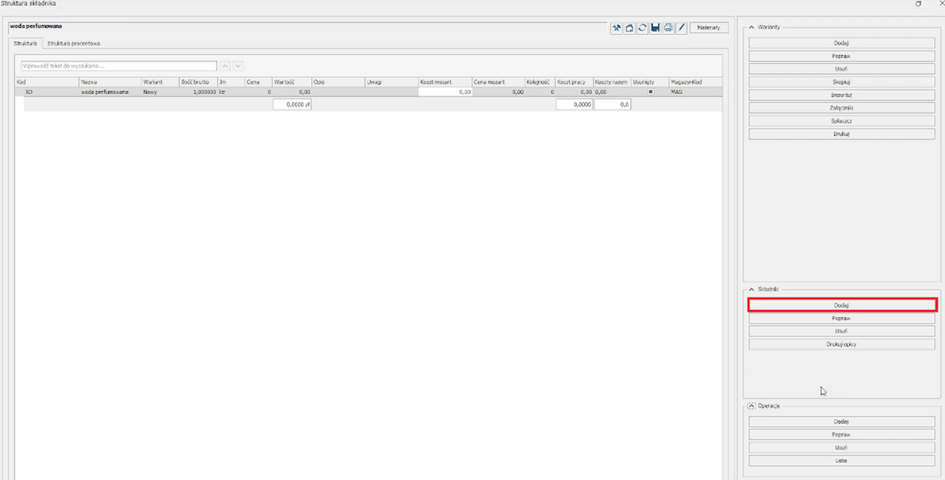Open Lista in the Operacje section

[x=841, y=461]
